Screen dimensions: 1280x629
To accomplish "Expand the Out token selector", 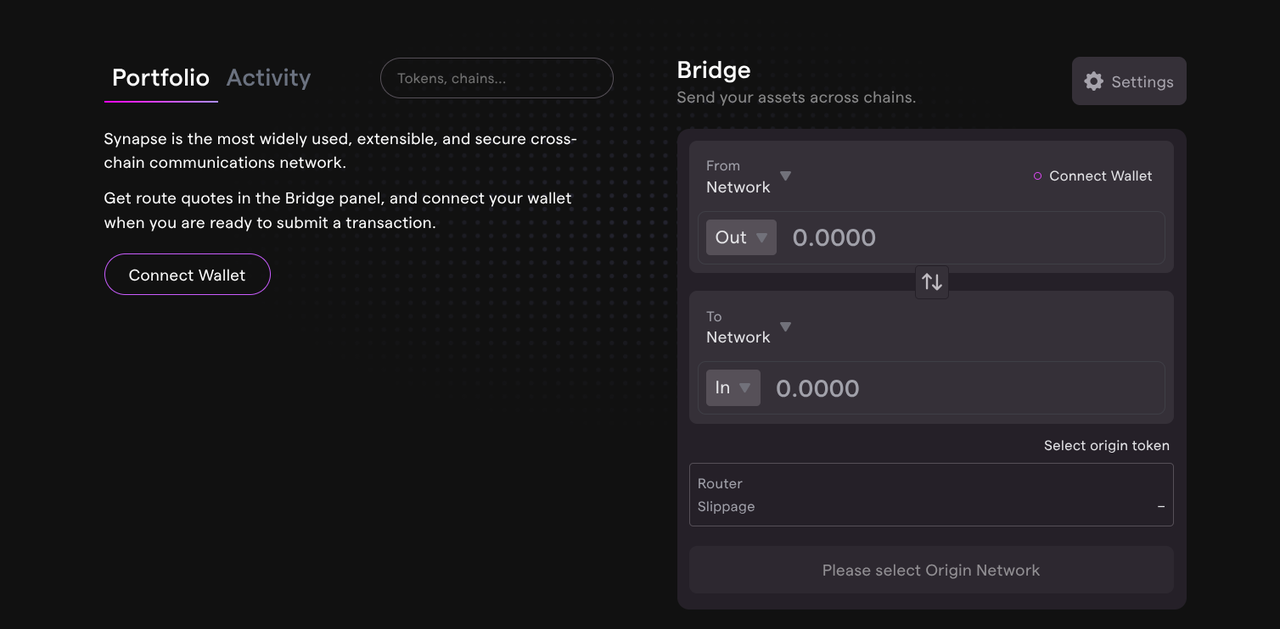I will pyautogui.click(x=741, y=237).
